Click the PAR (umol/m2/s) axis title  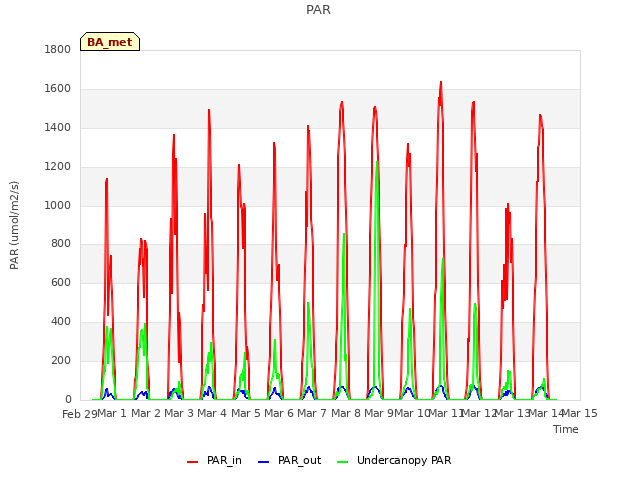point(14,225)
